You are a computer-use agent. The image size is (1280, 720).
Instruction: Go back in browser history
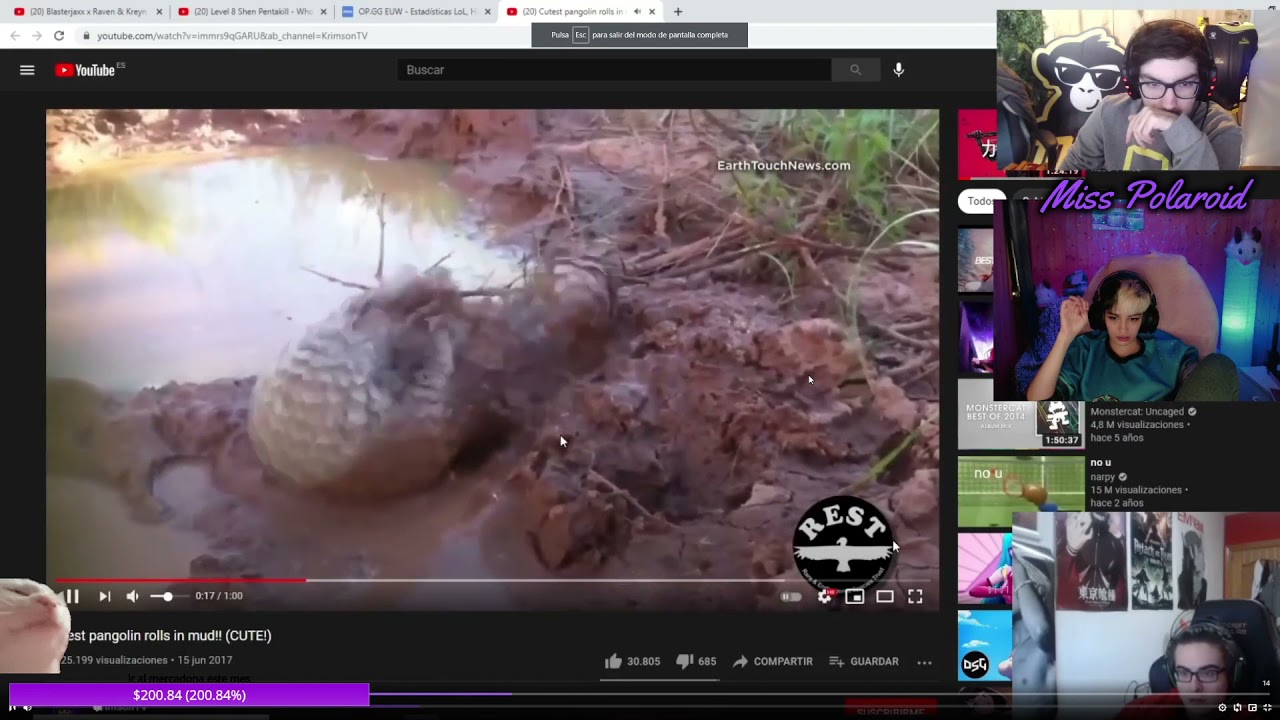[15, 35]
